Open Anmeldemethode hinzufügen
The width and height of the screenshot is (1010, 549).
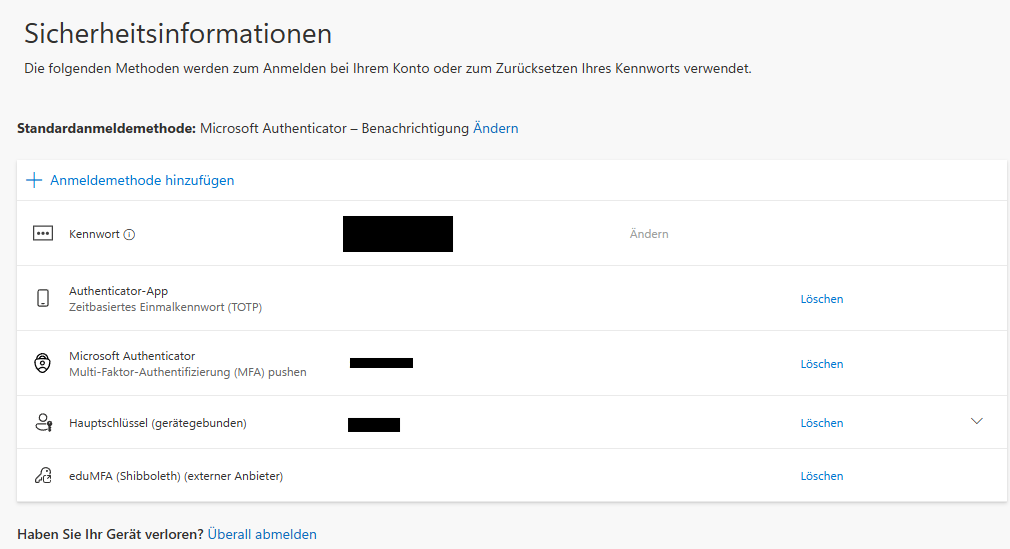142,180
